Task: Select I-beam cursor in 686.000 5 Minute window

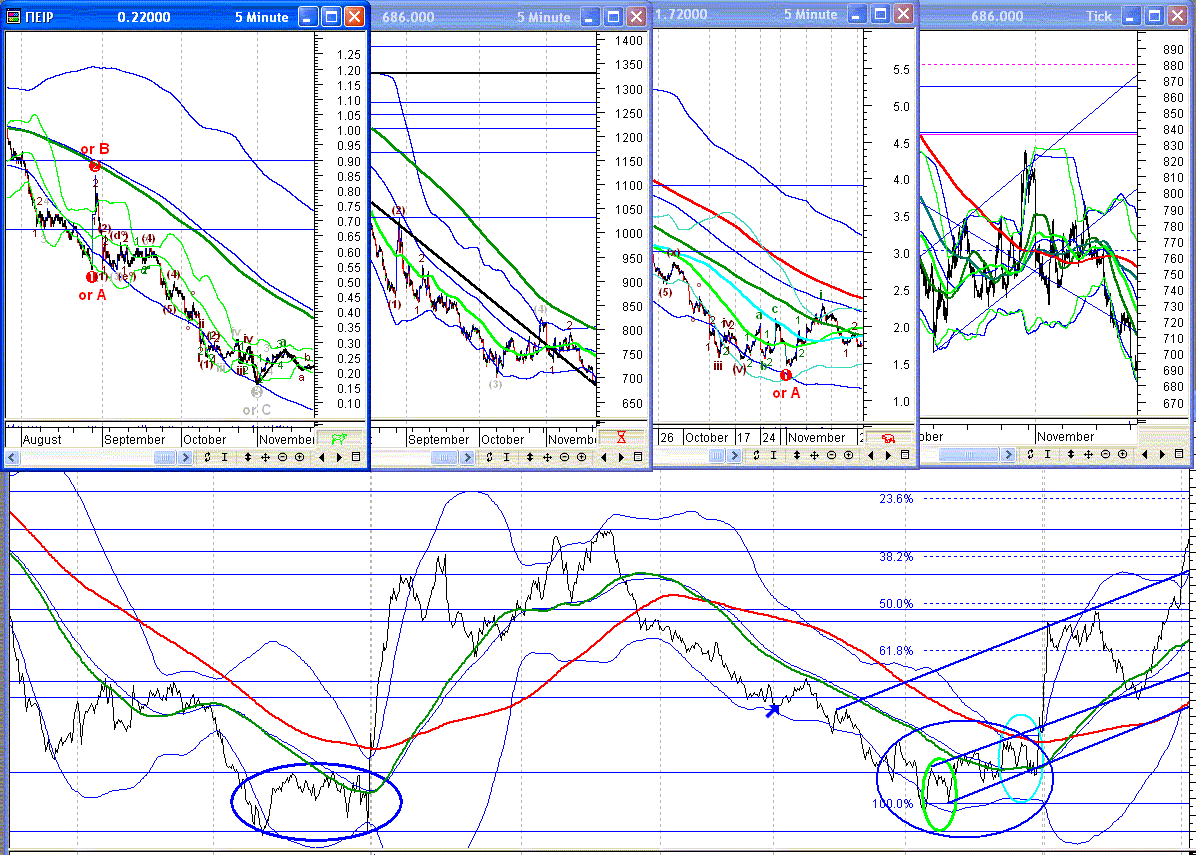Action: [x=507, y=457]
